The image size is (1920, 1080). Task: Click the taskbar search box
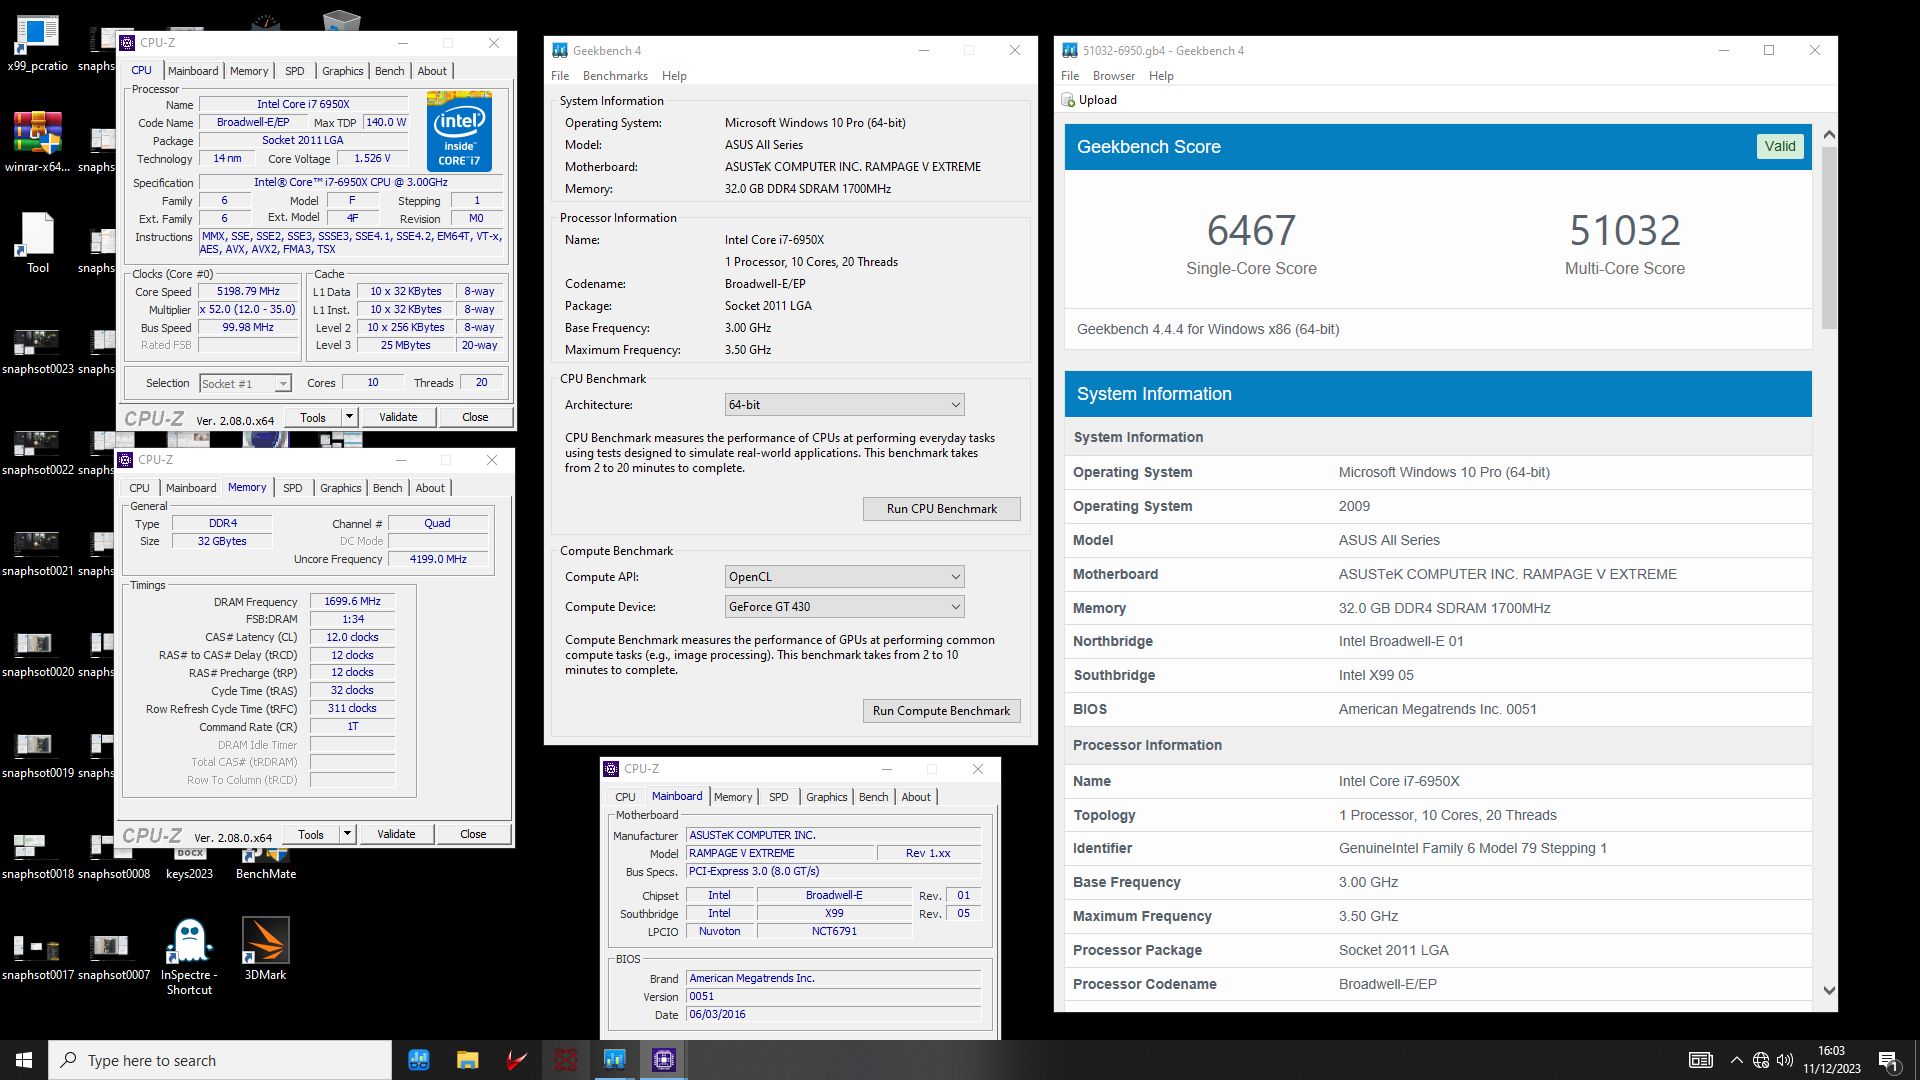(x=220, y=1060)
